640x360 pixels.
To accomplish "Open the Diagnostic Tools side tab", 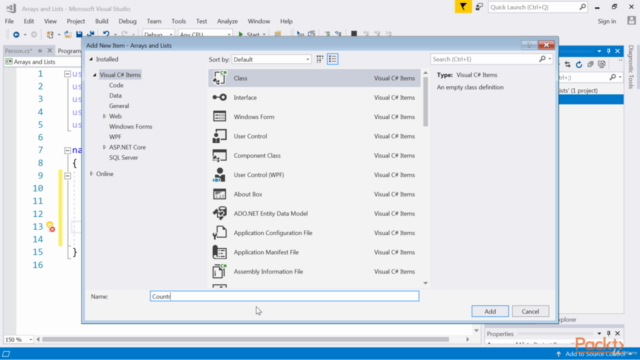I will 631,67.
